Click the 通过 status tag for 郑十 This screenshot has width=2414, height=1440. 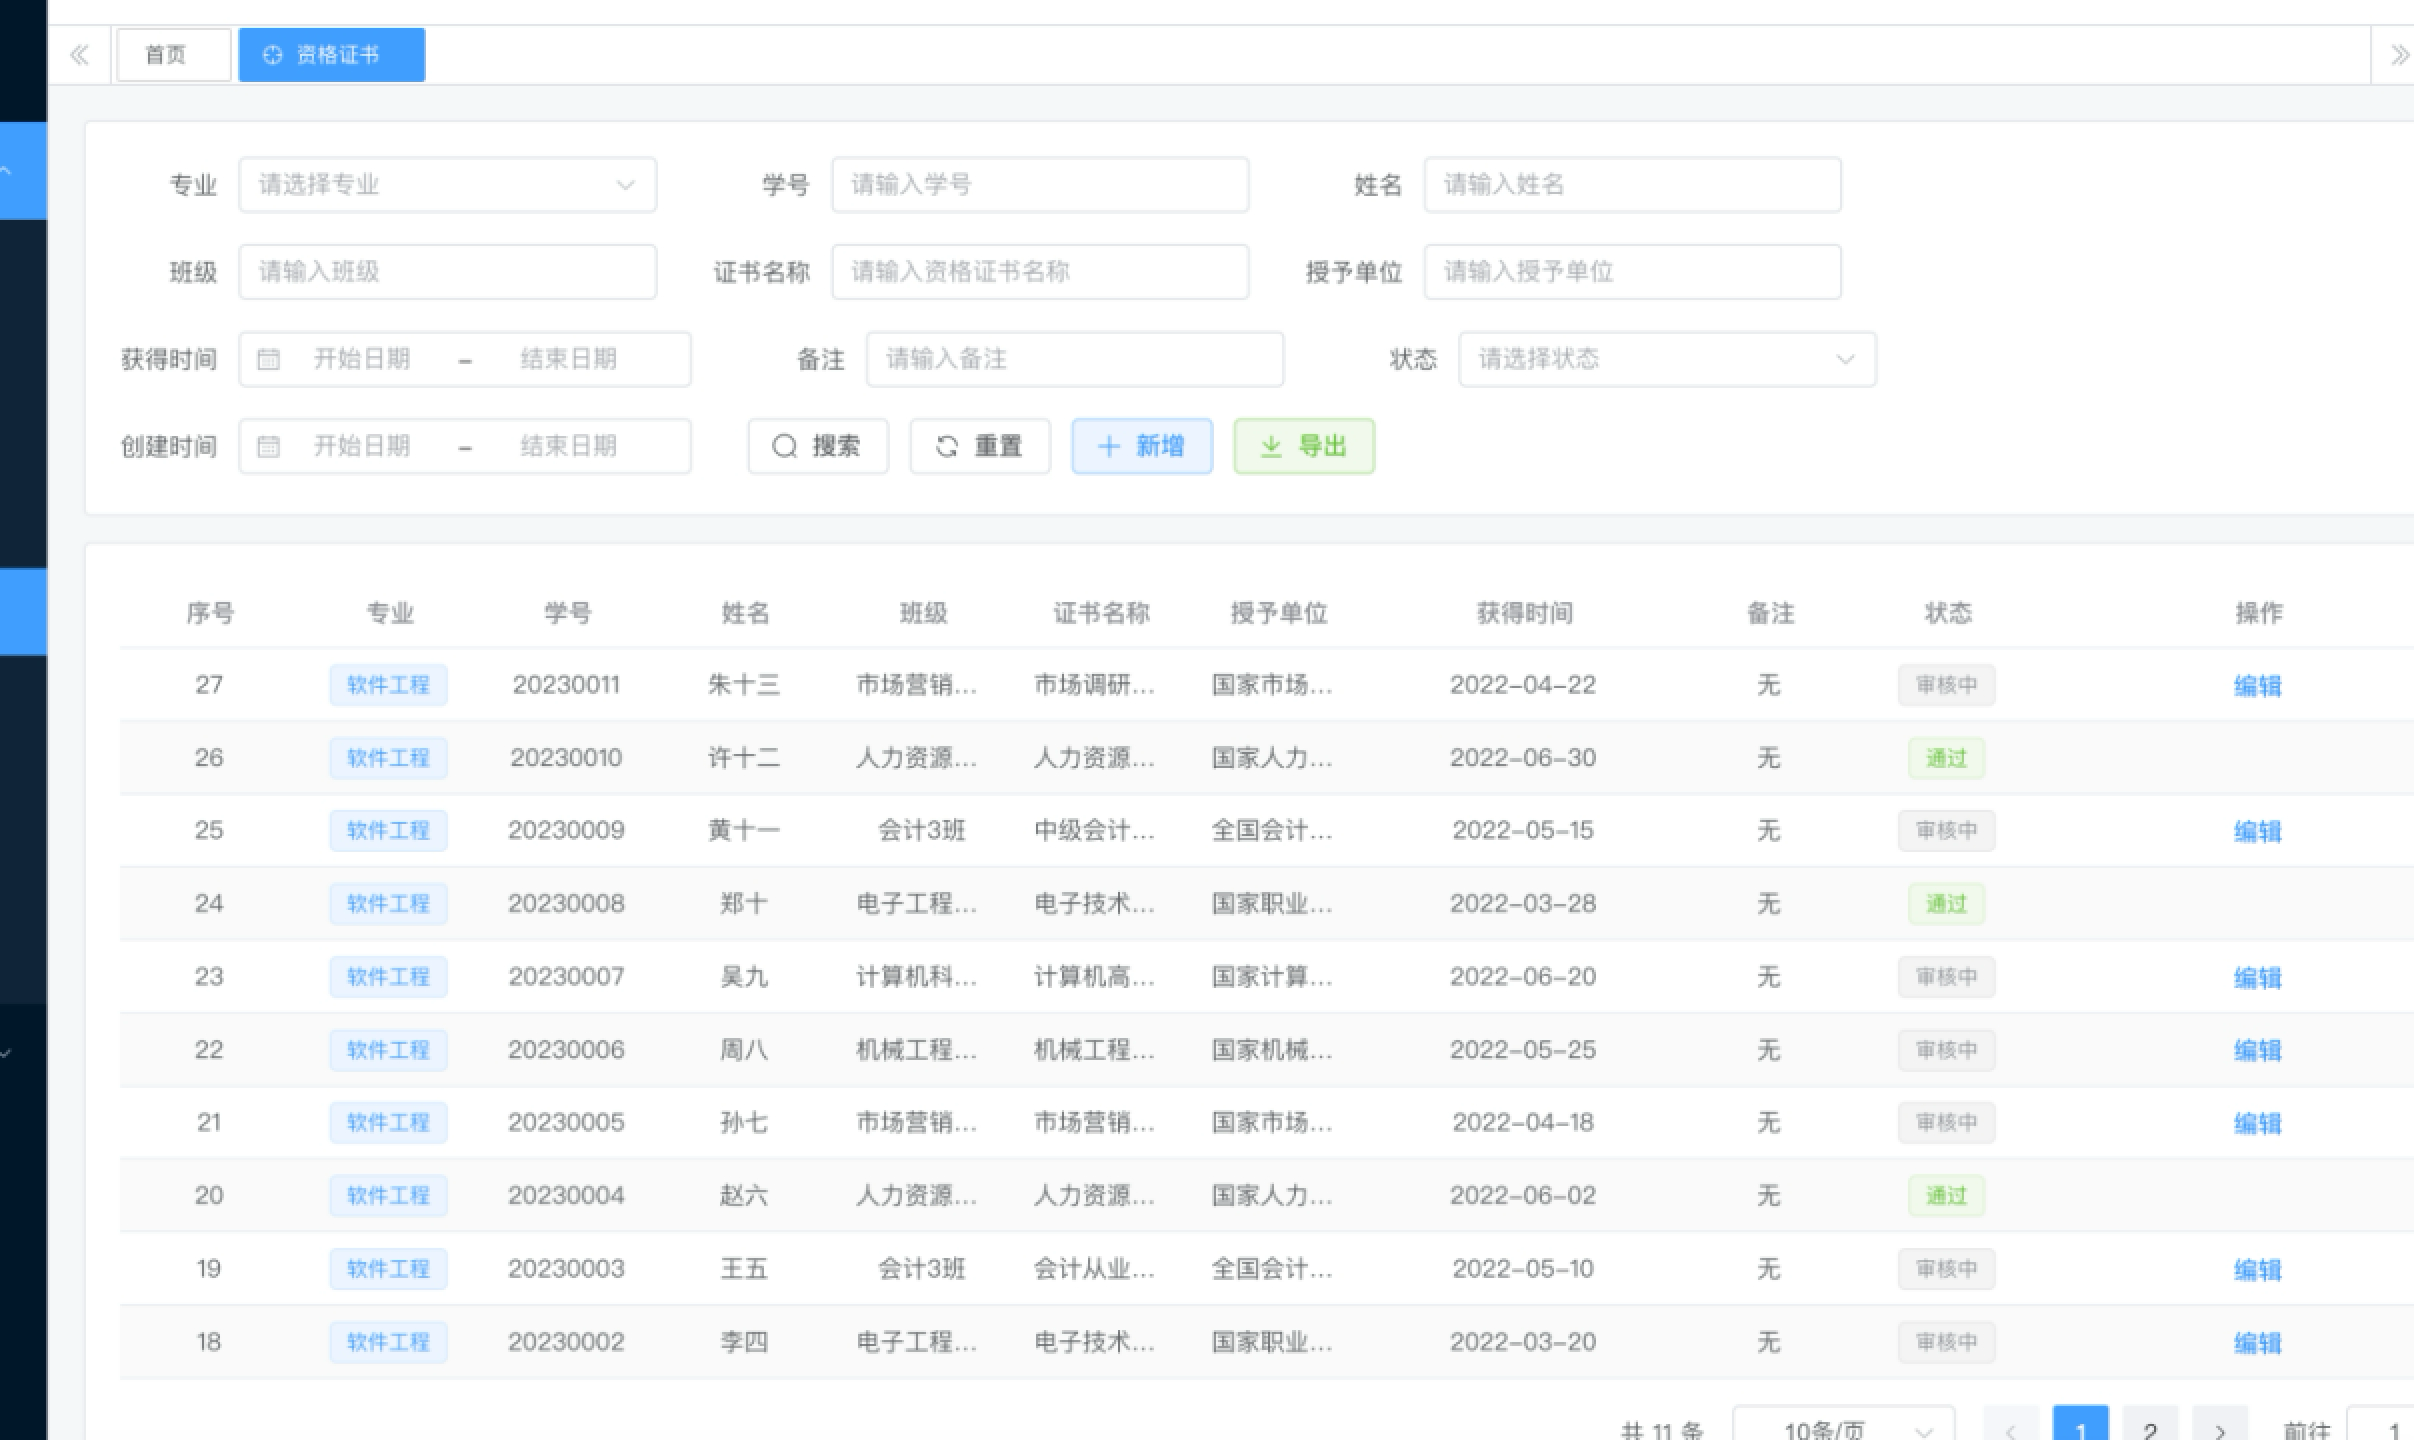(1946, 904)
